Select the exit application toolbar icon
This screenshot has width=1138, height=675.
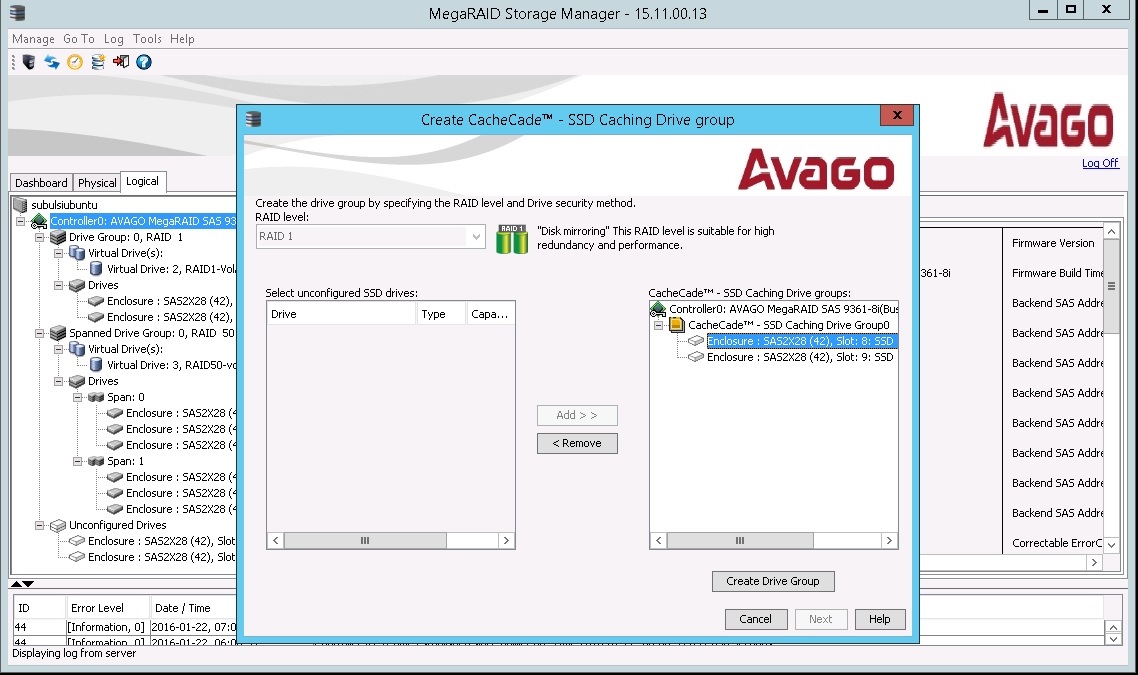point(122,62)
